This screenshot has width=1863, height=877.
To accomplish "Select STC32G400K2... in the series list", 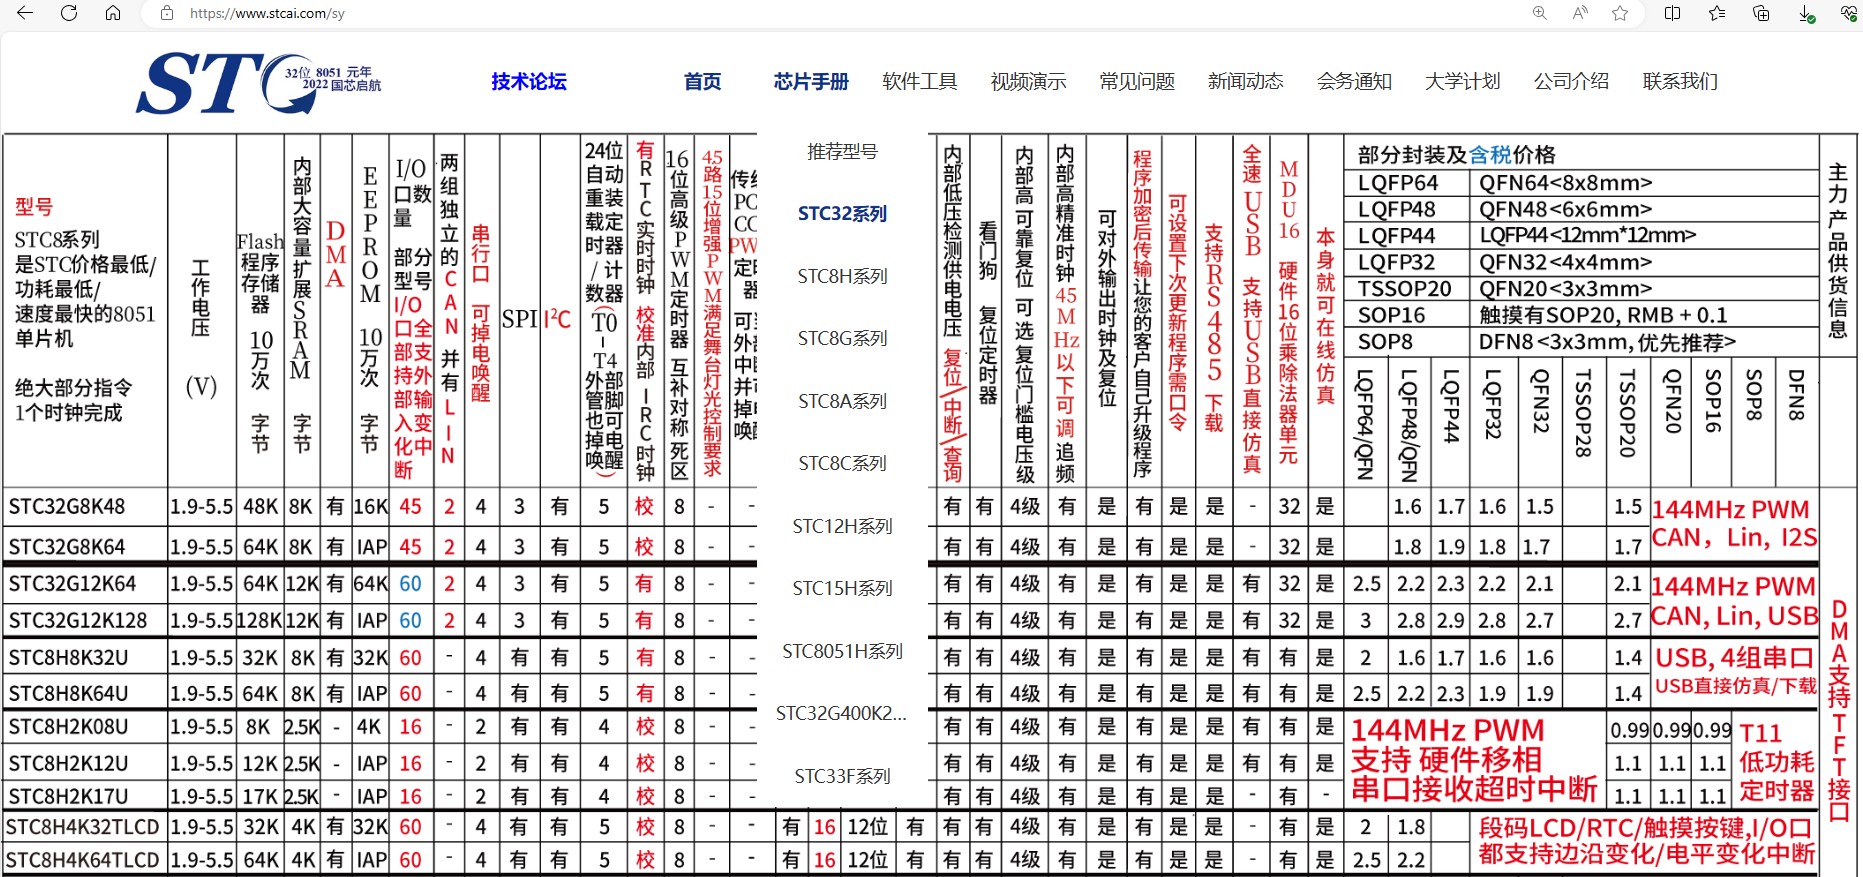I will [x=842, y=714].
